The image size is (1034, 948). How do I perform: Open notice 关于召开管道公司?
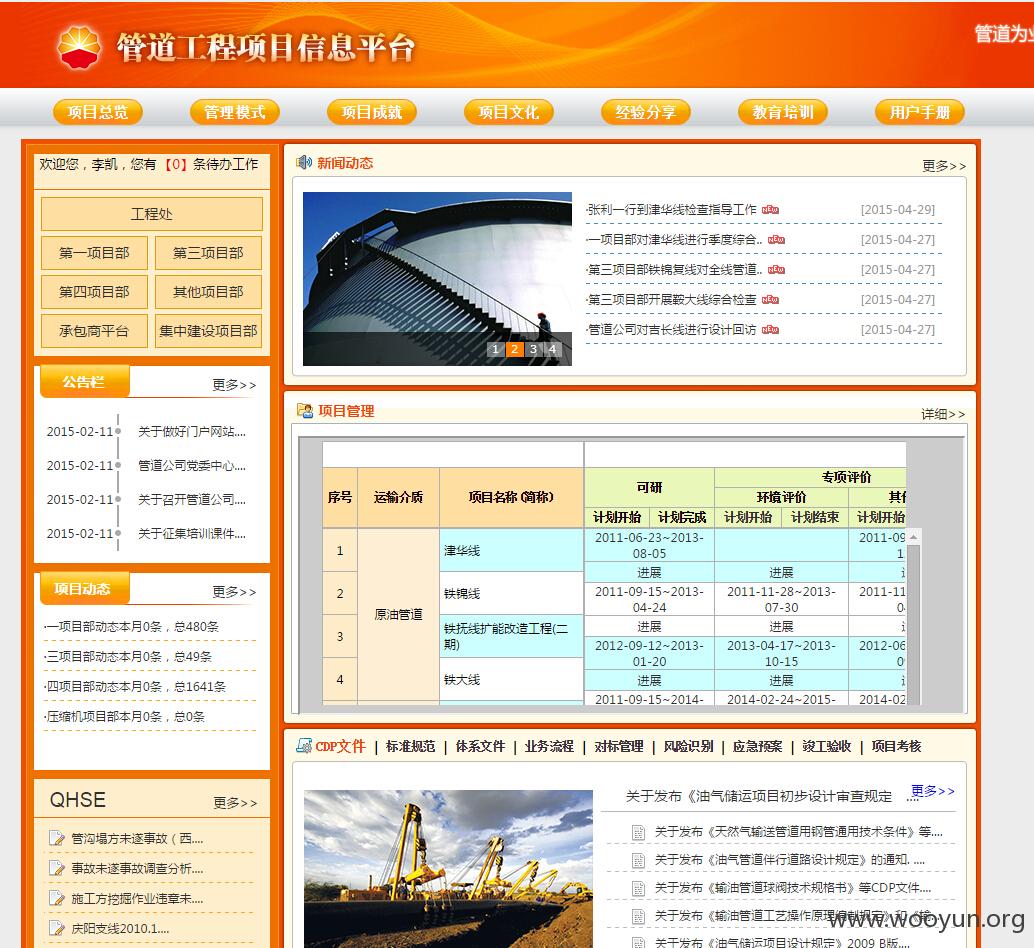pos(191,500)
